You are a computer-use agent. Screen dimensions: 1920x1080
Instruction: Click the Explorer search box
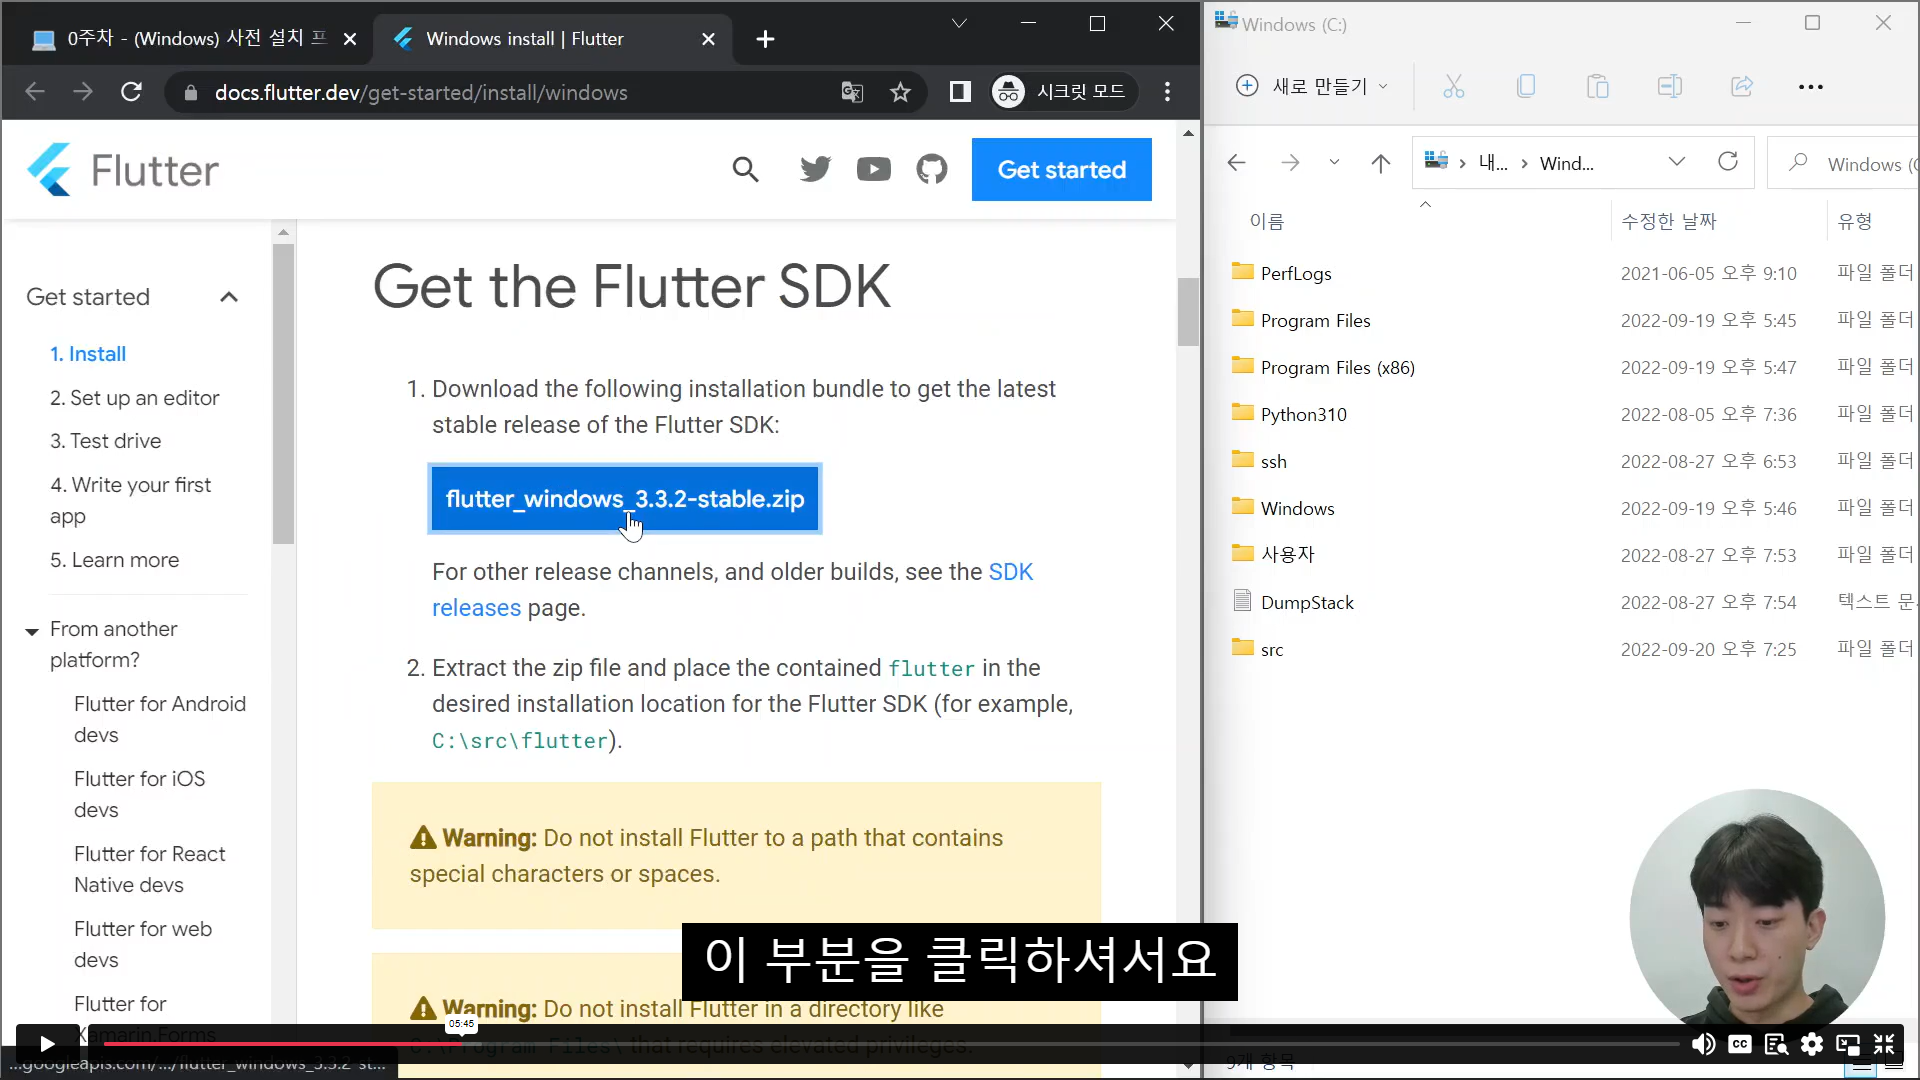point(1845,163)
